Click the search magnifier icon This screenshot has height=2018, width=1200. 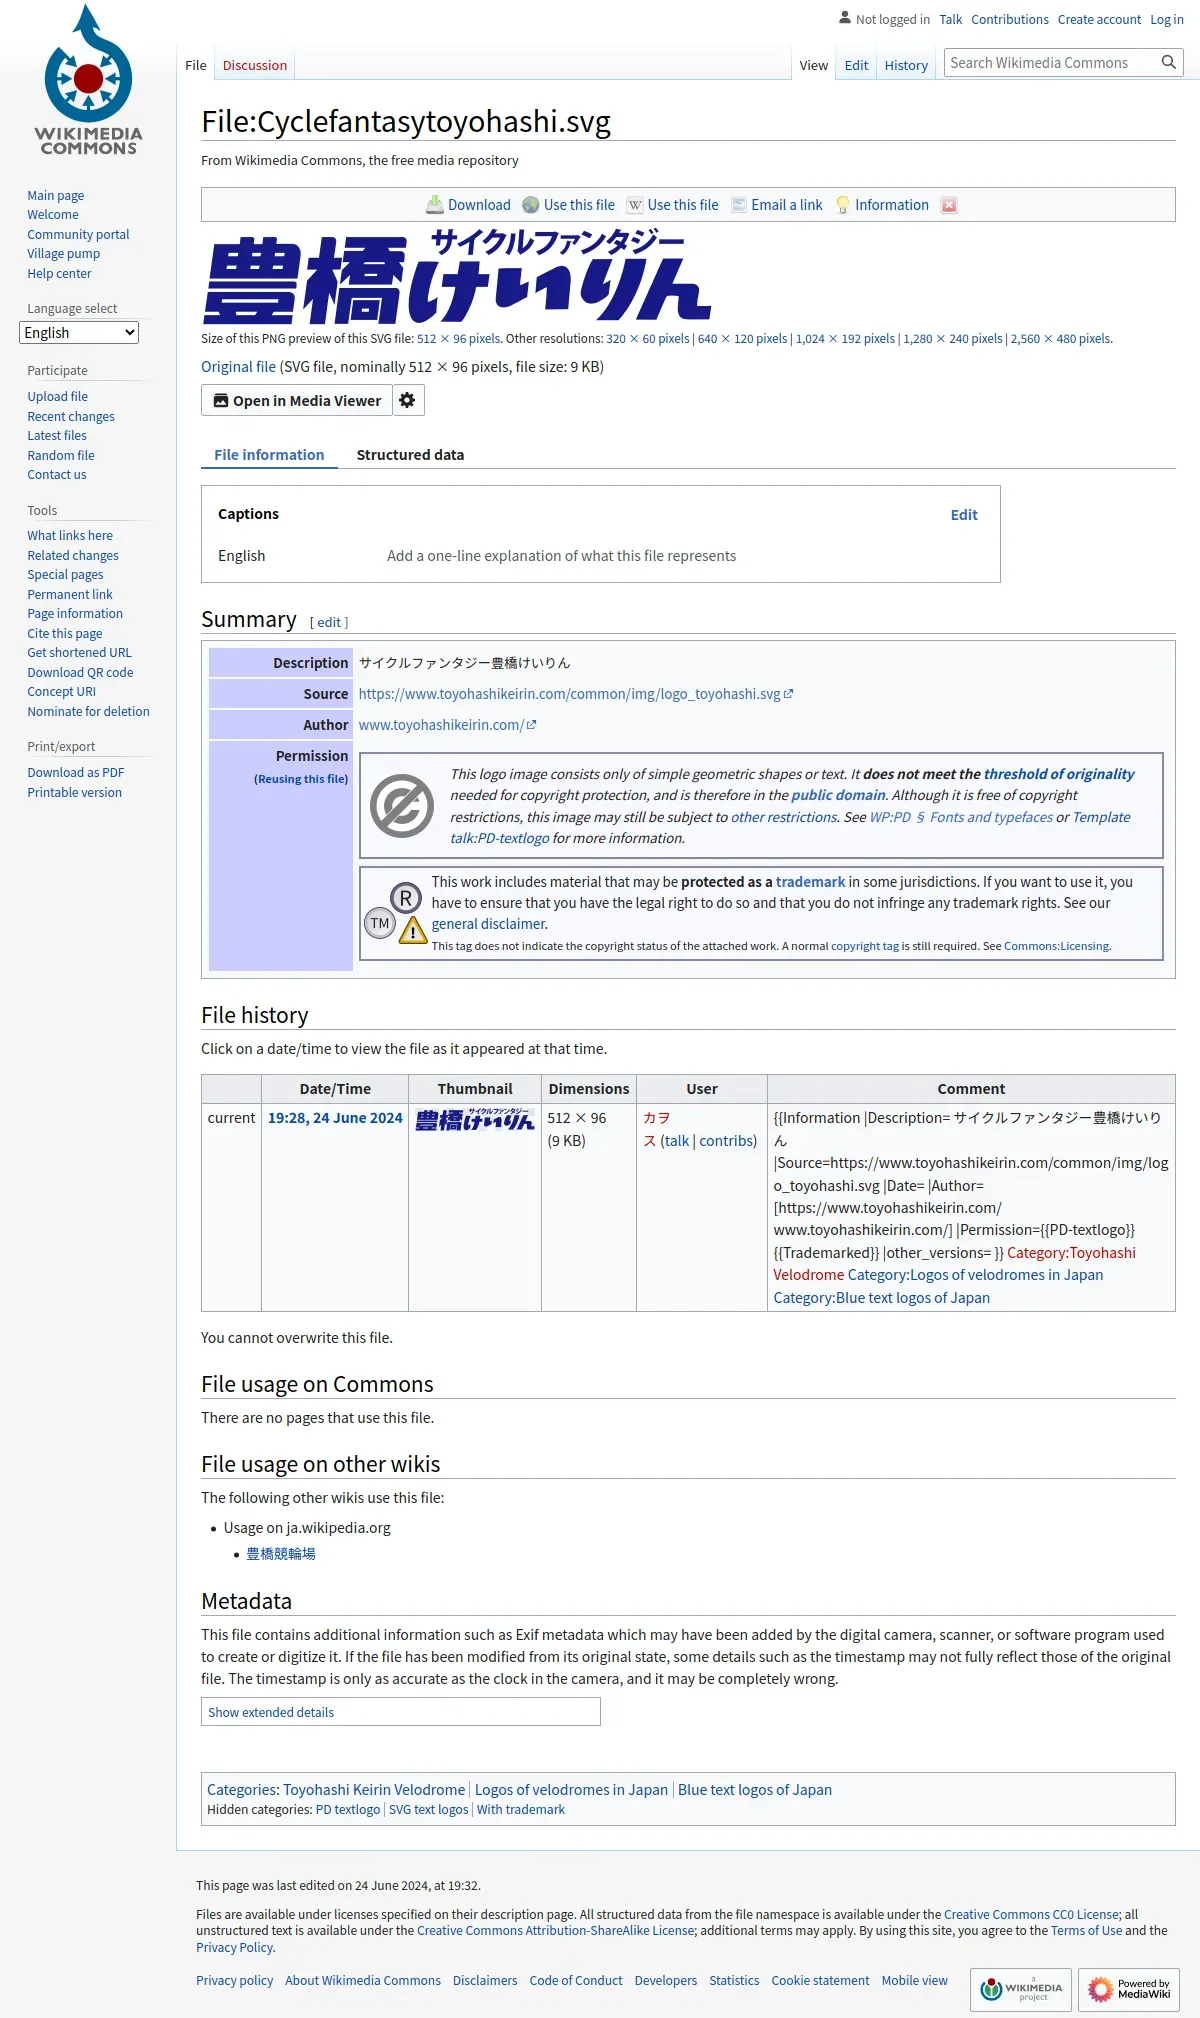(x=1168, y=63)
